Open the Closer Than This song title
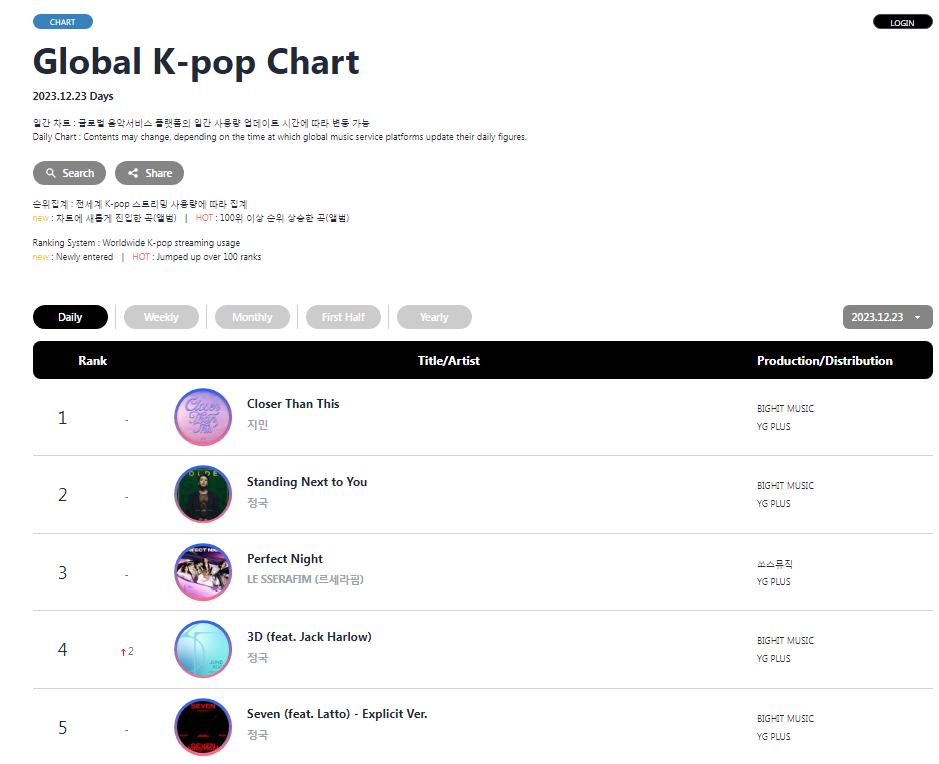This screenshot has height=764, width=939. pyautogui.click(x=293, y=404)
